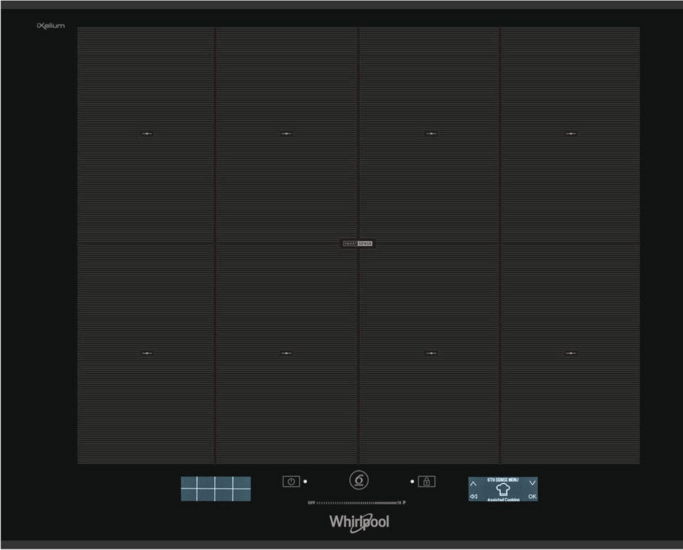Select the bottom second-from-right zone marker
683x550 pixels.
point(430,353)
